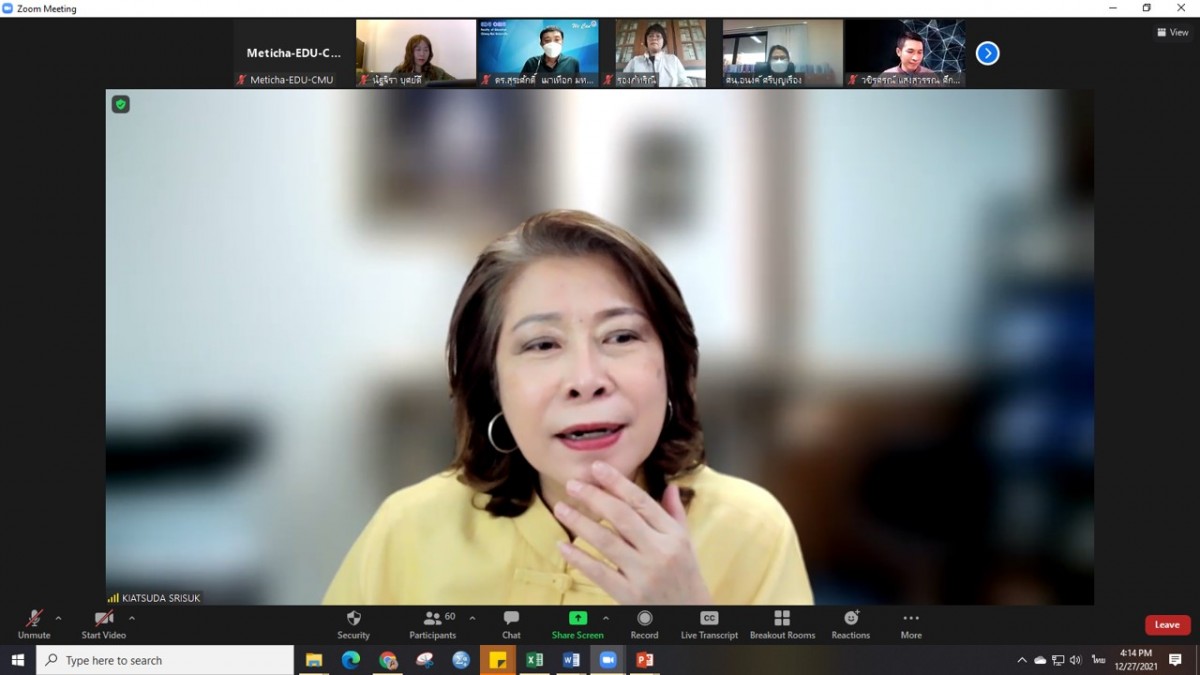
Task: Select the tile of man with network background
Action: point(904,53)
